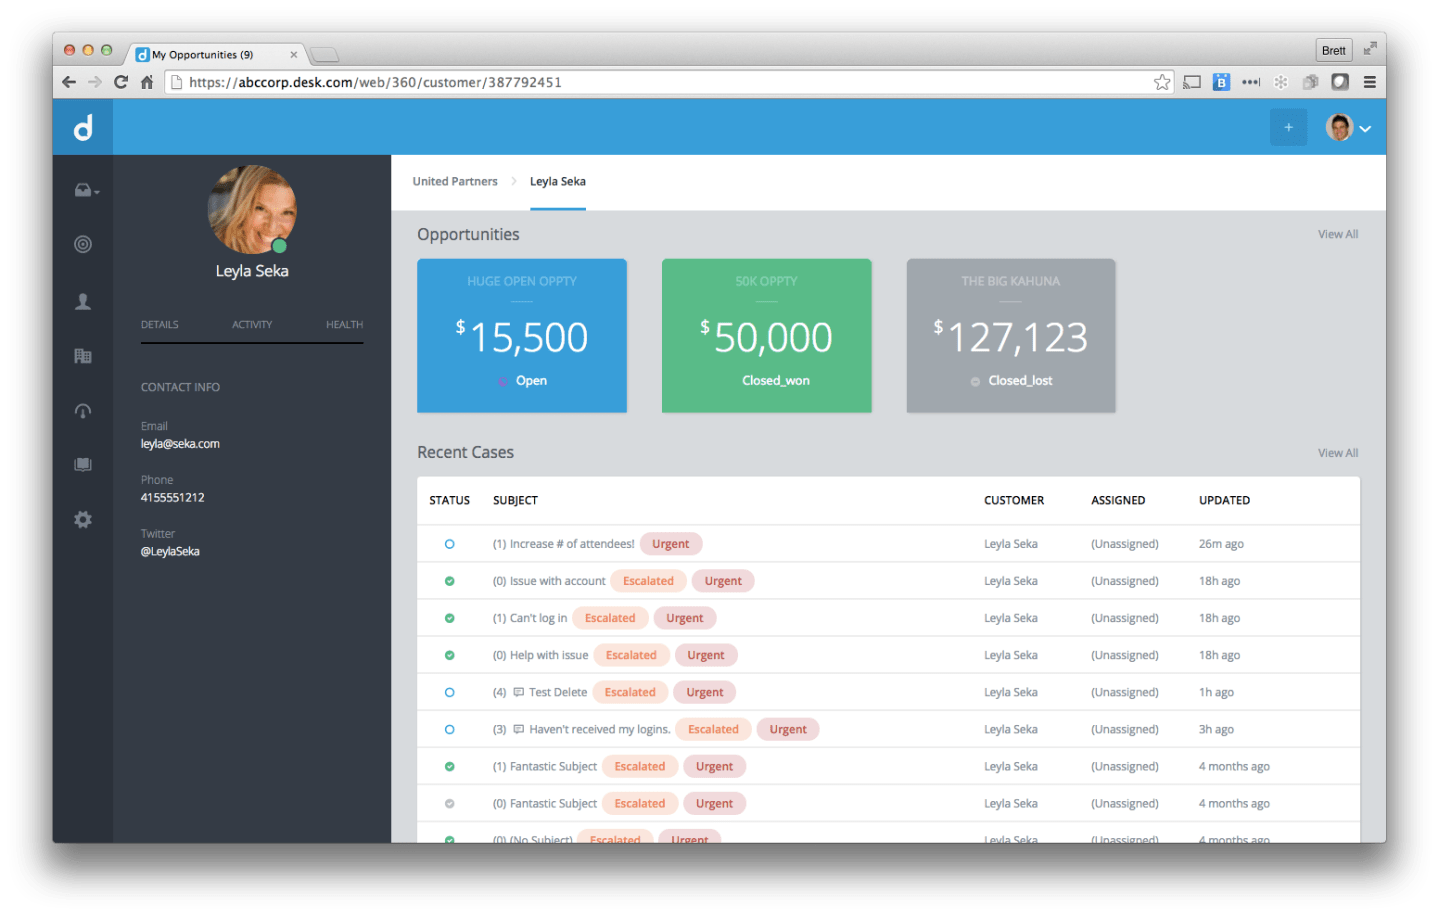Click View All next to Opportunities
The image size is (1439, 916).
pos(1337,234)
